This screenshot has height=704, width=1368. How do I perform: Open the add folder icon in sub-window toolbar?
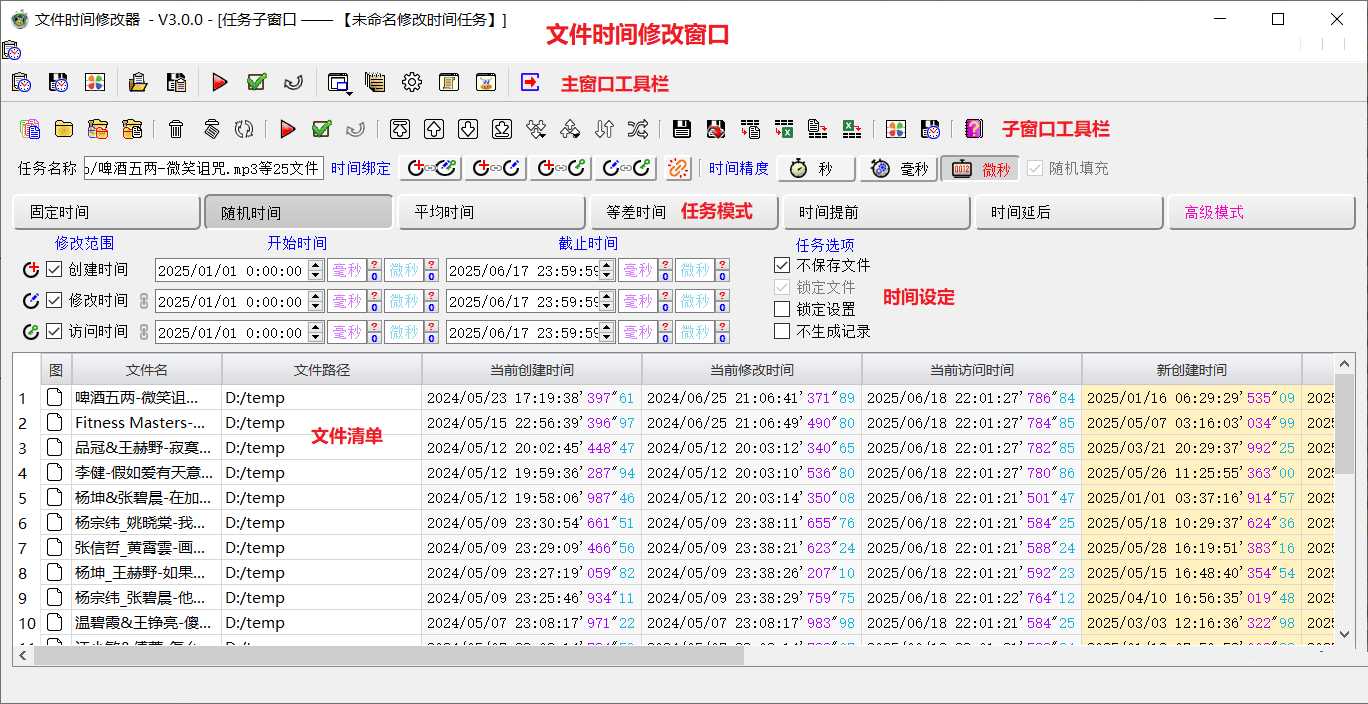(x=63, y=129)
